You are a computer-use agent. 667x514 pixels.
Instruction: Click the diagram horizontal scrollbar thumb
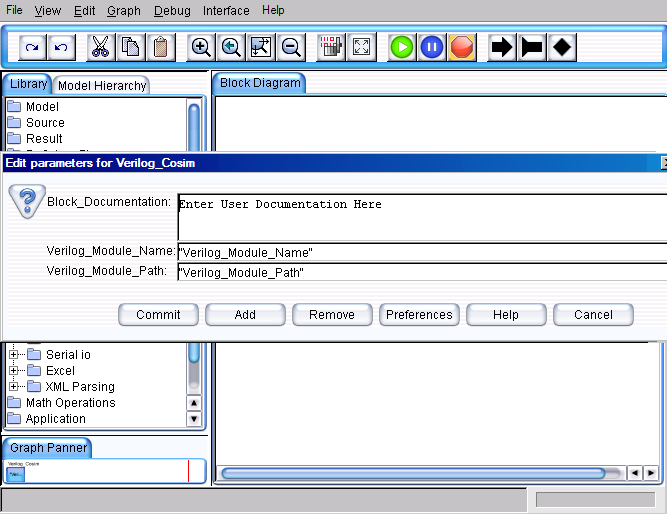click(x=413, y=473)
